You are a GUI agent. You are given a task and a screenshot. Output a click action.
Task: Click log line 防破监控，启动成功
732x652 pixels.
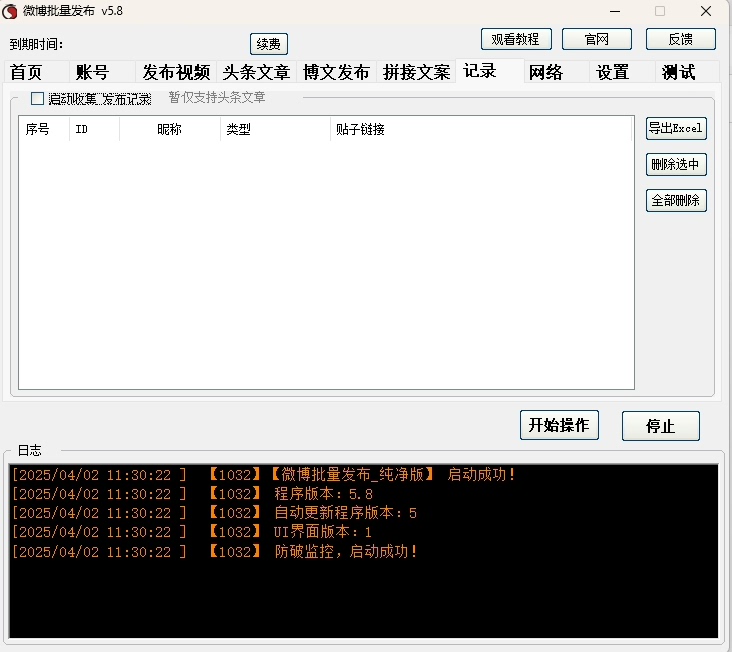click(215, 552)
